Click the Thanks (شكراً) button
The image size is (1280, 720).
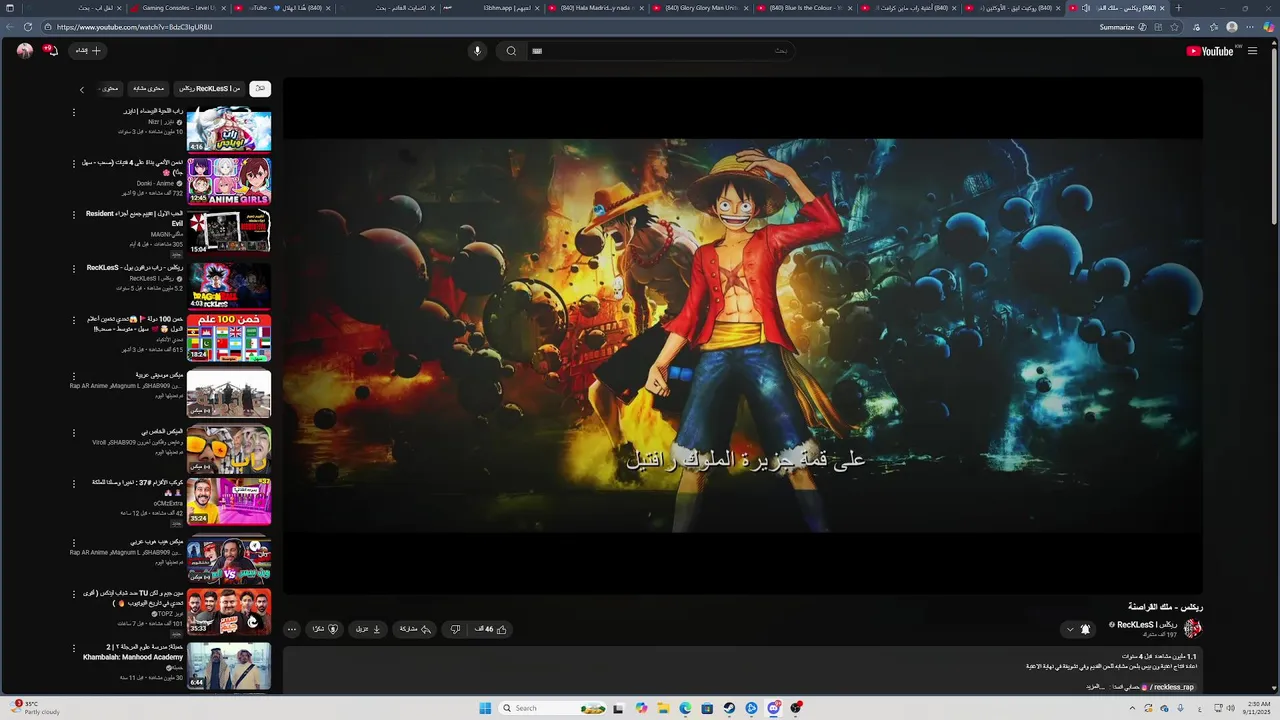[x=325, y=629]
